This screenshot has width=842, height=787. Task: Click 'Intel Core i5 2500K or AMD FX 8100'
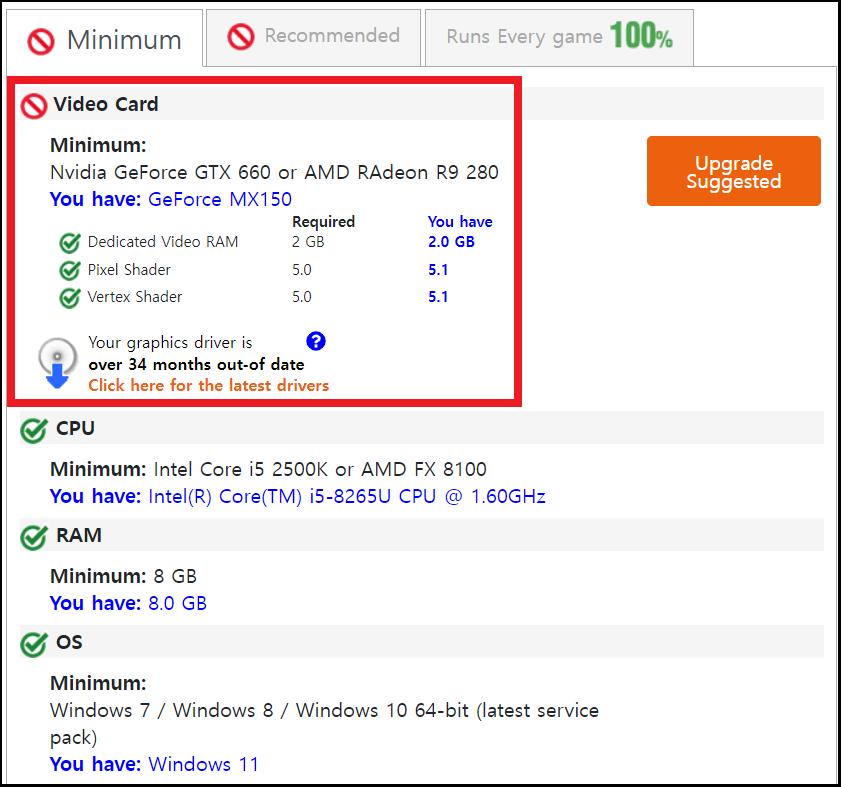(x=320, y=469)
